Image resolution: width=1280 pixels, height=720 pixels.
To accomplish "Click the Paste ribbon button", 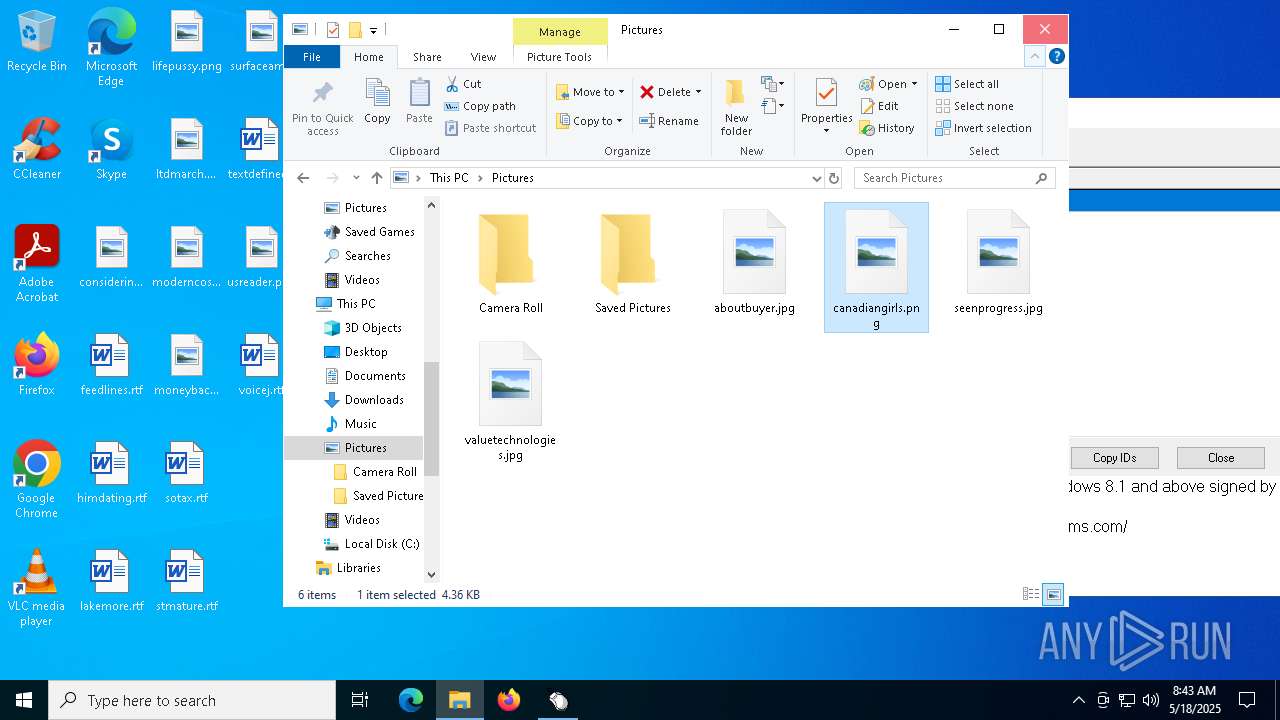I will tap(419, 102).
